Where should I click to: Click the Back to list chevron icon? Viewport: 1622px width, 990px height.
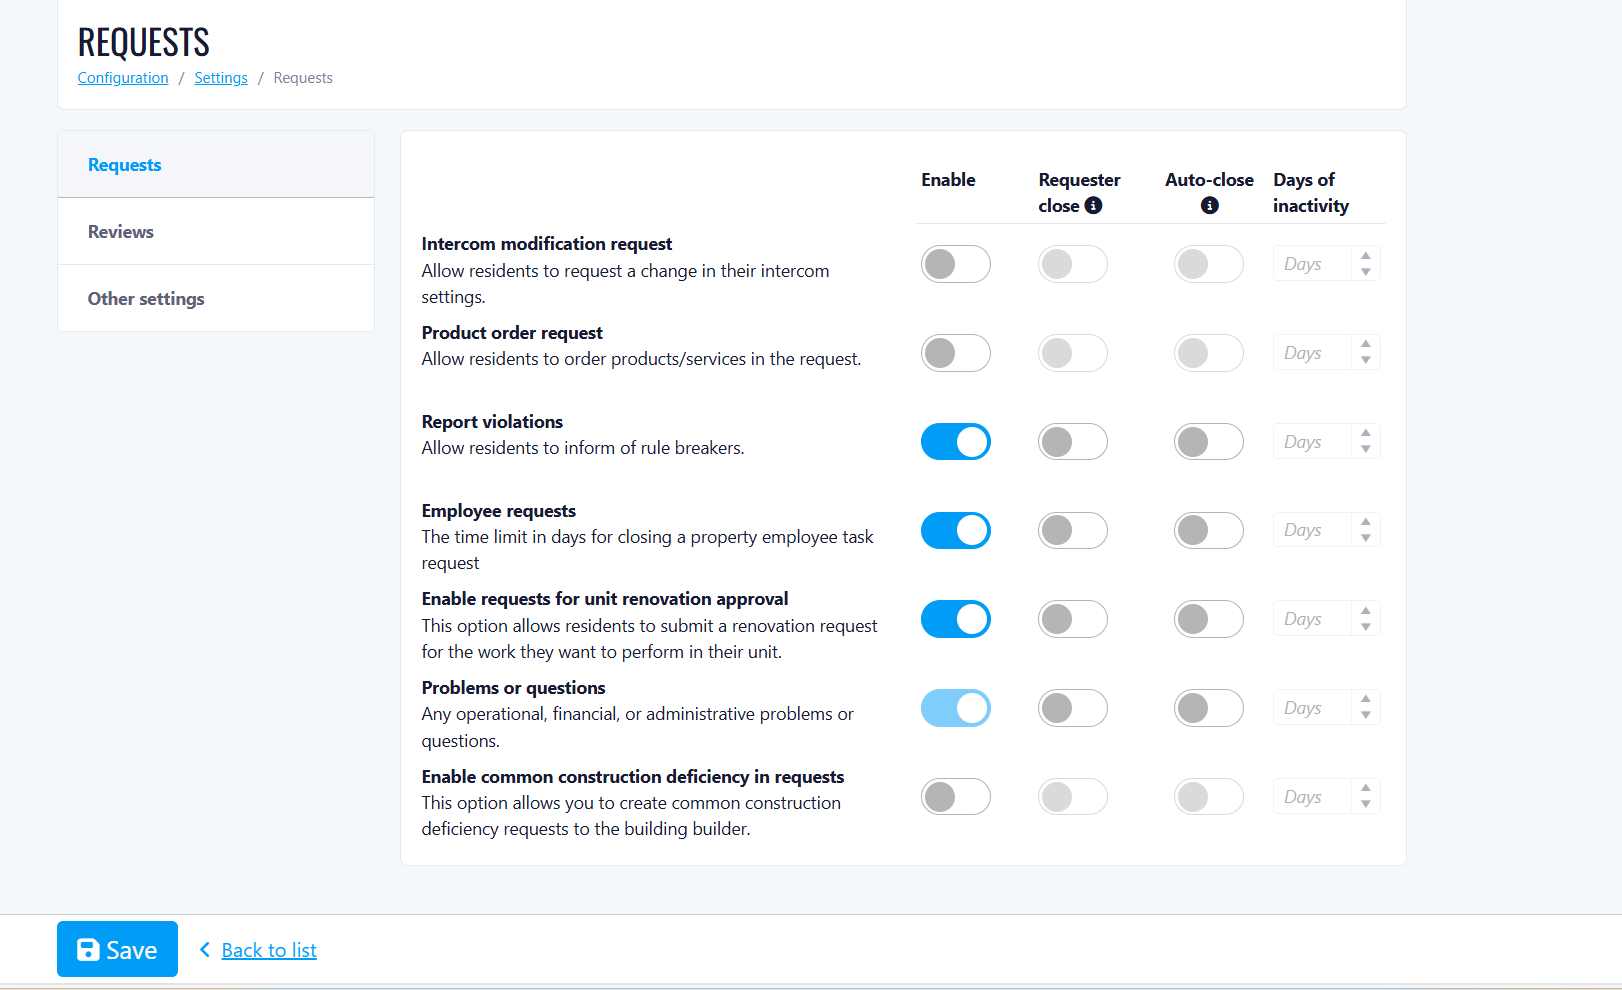pyautogui.click(x=205, y=949)
